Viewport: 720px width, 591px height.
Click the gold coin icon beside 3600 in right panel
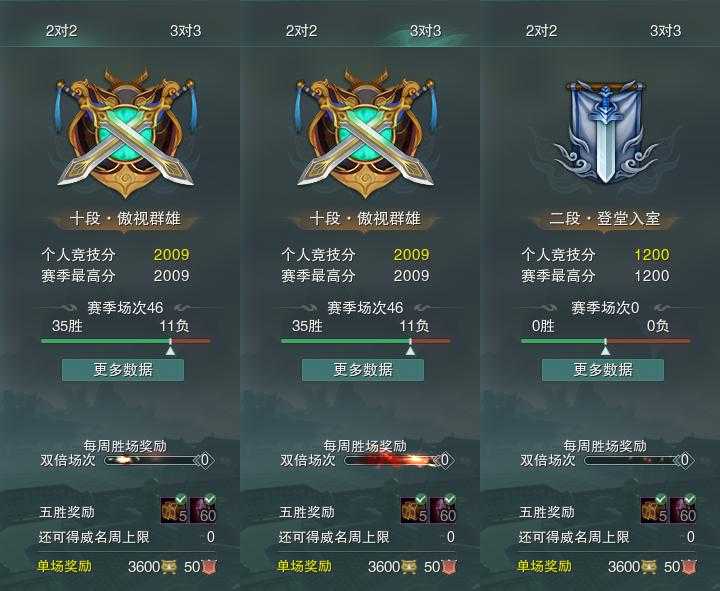point(649,567)
